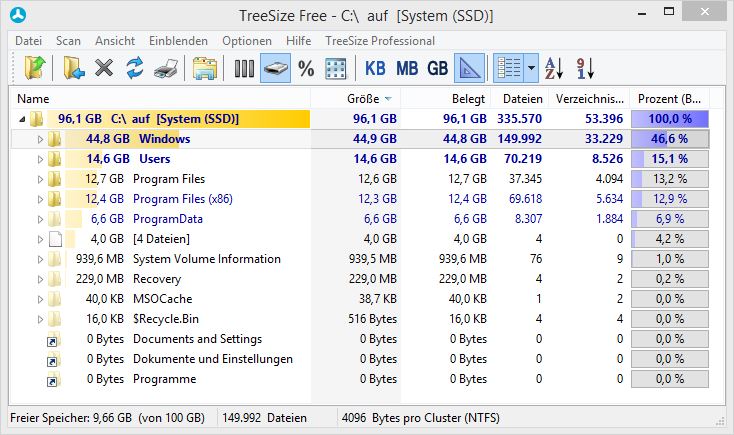Sort by the Dateien column header
The height and width of the screenshot is (435, 734).
tap(518, 99)
